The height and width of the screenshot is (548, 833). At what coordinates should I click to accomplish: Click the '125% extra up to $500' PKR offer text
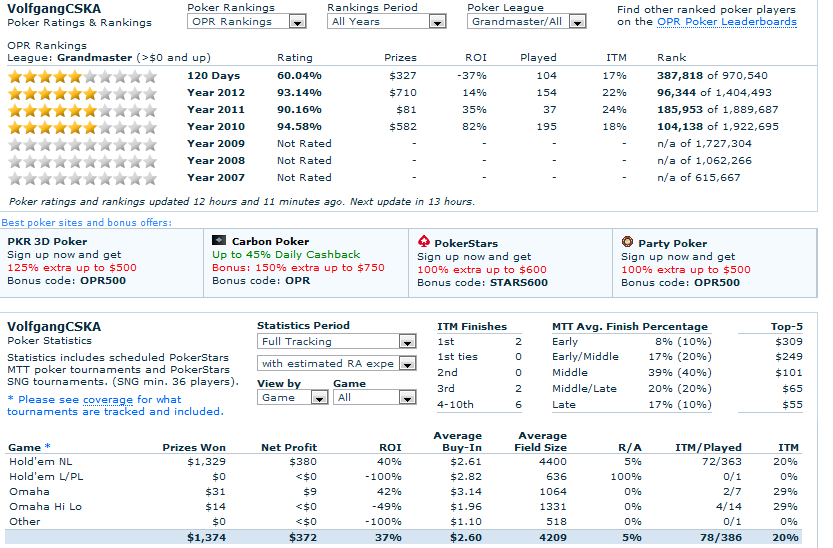click(x=72, y=268)
